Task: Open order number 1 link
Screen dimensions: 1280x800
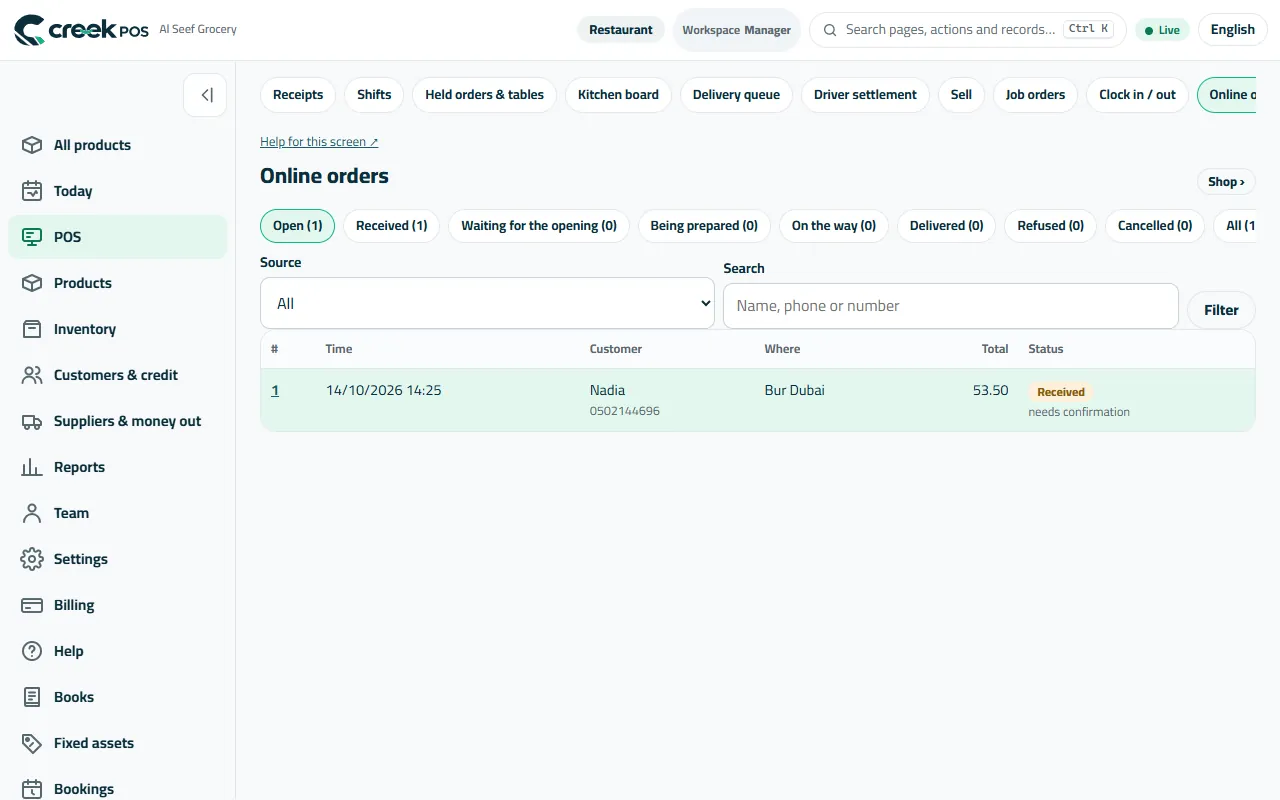Action: click(275, 390)
